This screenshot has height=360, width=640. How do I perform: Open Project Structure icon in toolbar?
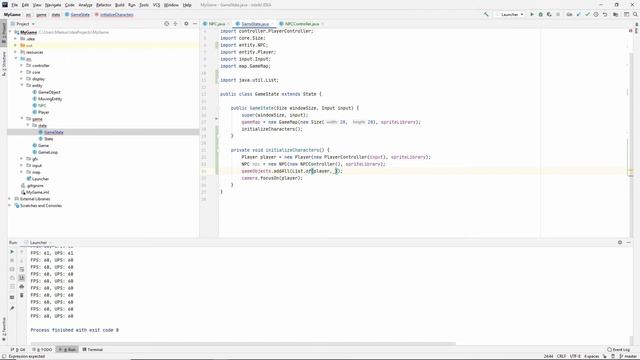[x=616, y=14]
